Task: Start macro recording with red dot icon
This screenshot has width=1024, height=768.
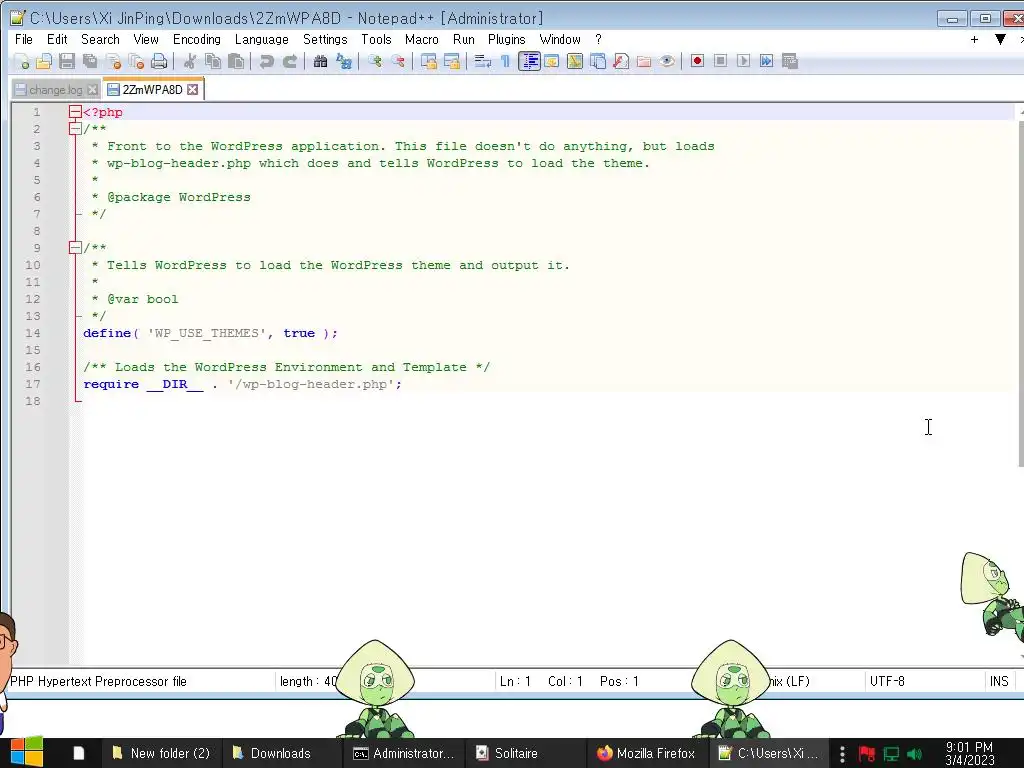Action: click(x=697, y=61)
